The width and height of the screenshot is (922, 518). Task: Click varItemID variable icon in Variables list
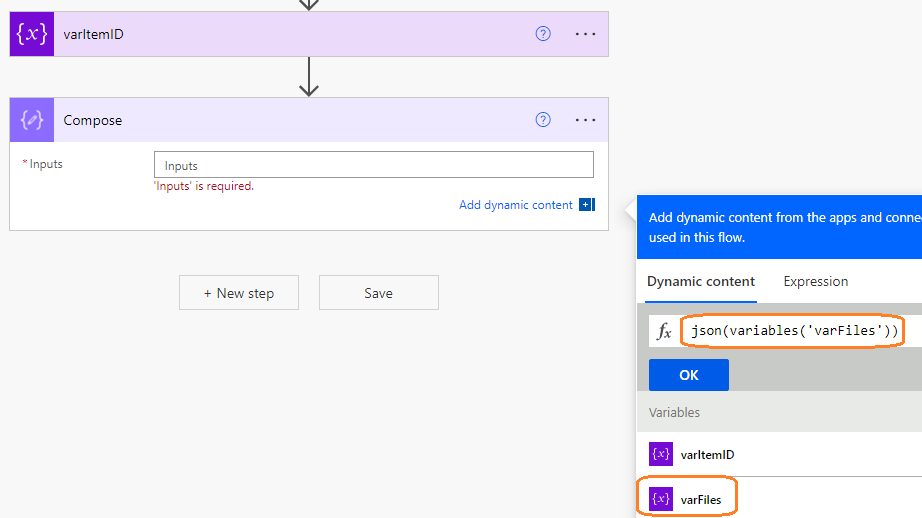pos(661,454)
